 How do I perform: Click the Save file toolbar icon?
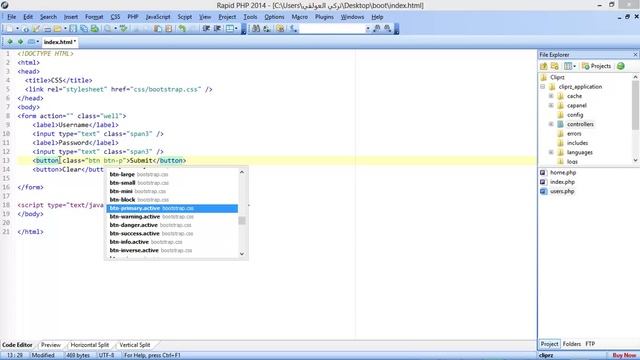(x=73, y=29)
